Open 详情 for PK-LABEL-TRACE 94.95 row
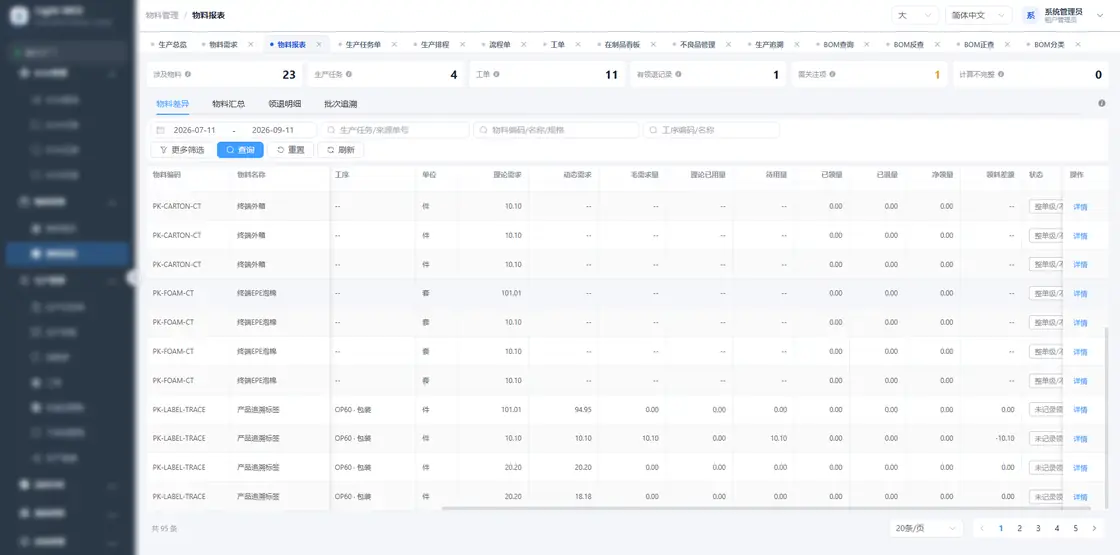This screenshot has height=555, width=1120. click(x=1080, y=410)
